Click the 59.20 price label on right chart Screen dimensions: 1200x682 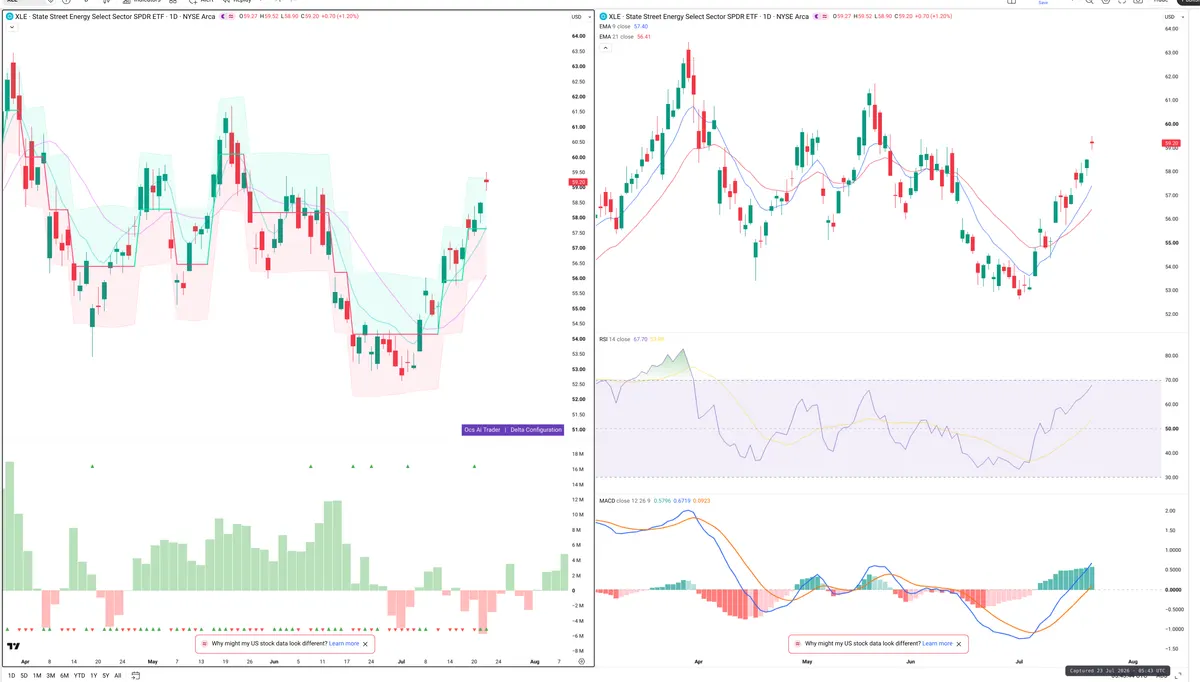click(1171, 144)
